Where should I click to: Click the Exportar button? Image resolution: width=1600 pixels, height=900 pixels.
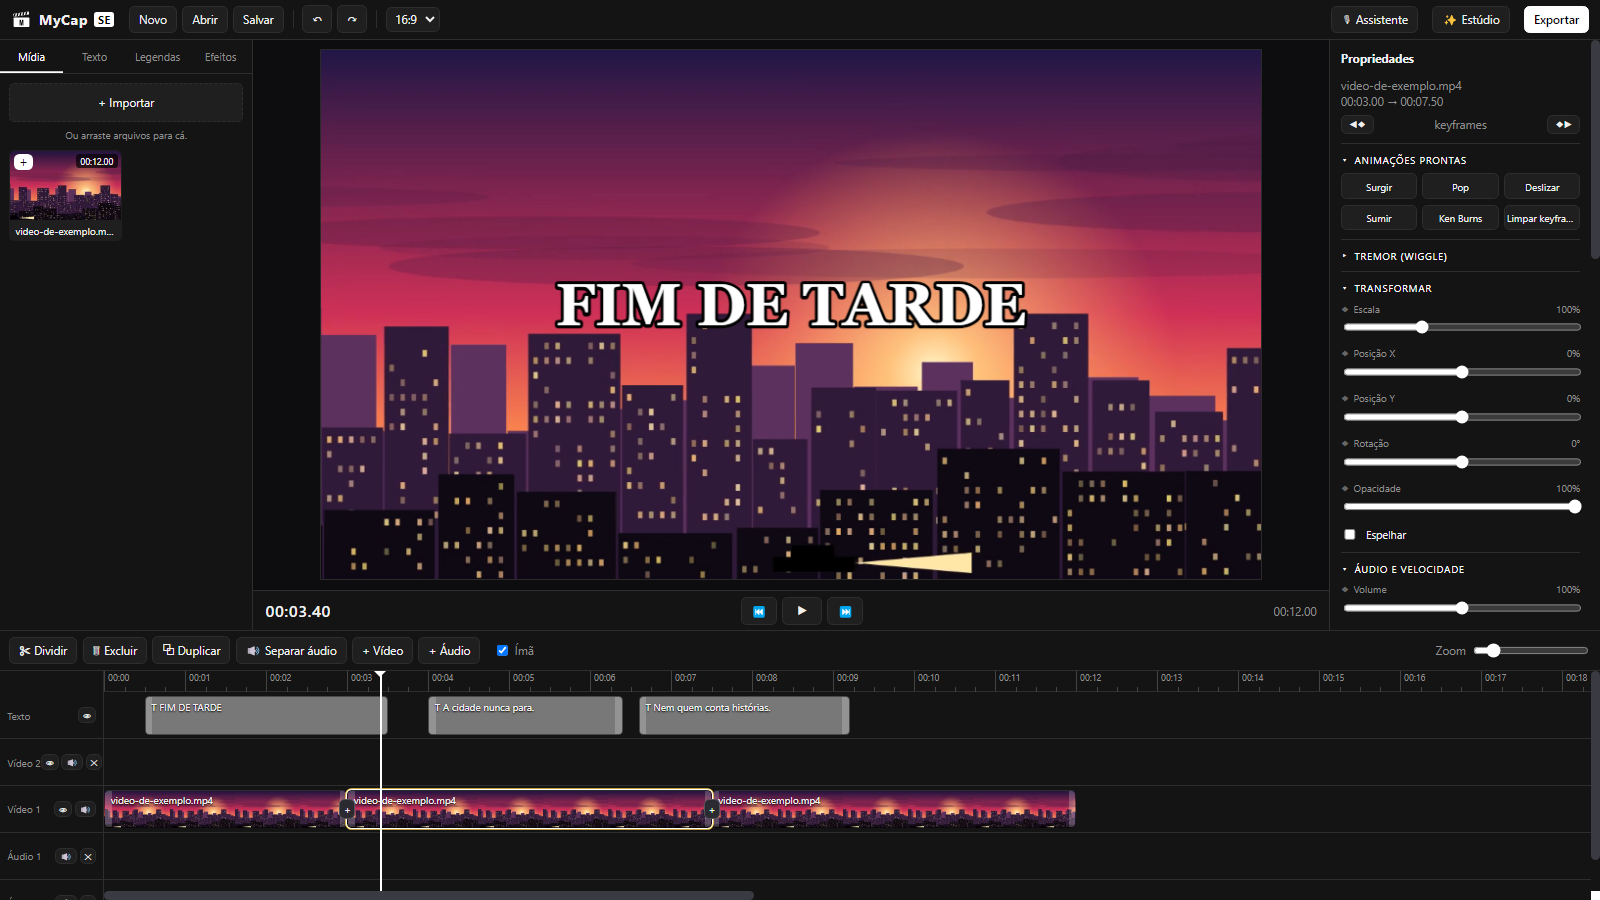pyautogui.click(x=1556, y=20)
